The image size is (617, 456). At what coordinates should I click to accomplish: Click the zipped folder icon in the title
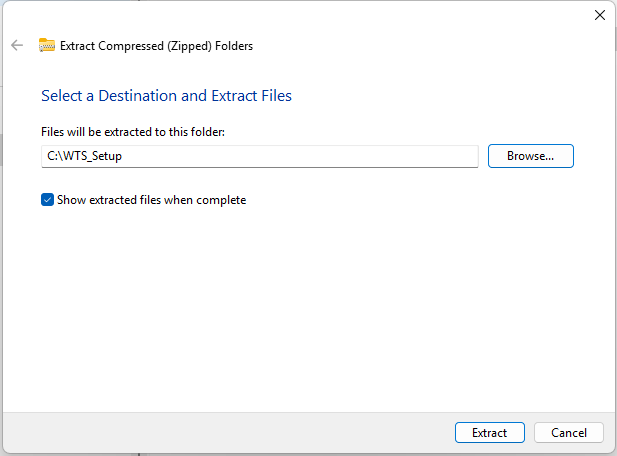click(x=47, y=45)
